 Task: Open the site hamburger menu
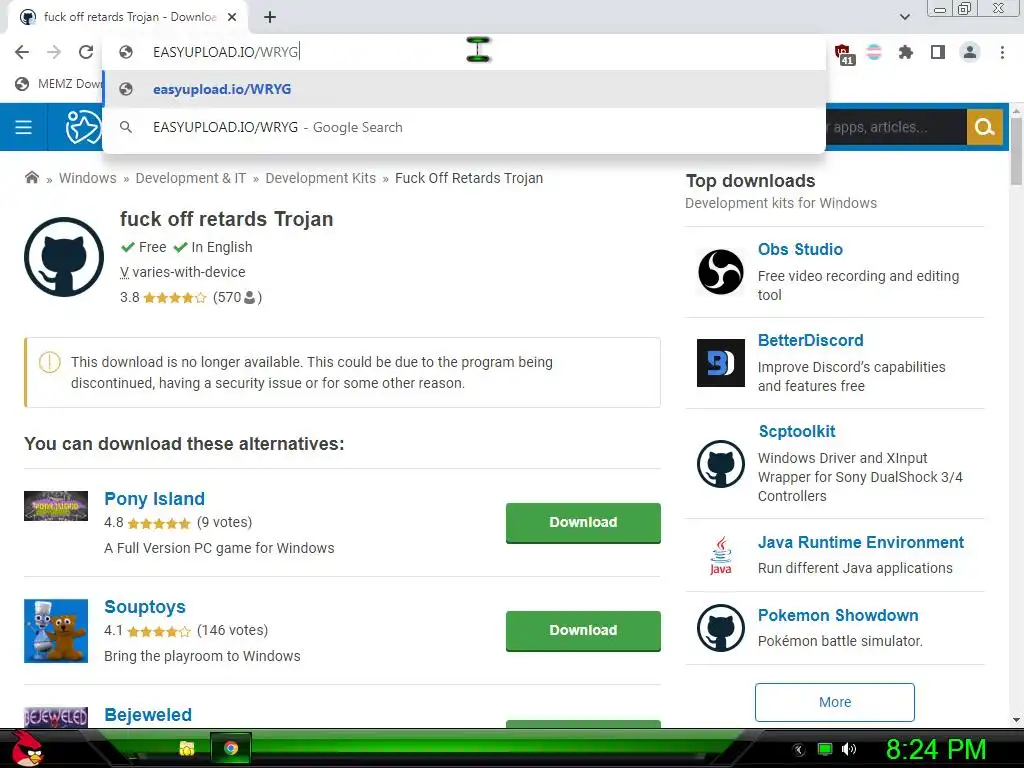[24, 127]
